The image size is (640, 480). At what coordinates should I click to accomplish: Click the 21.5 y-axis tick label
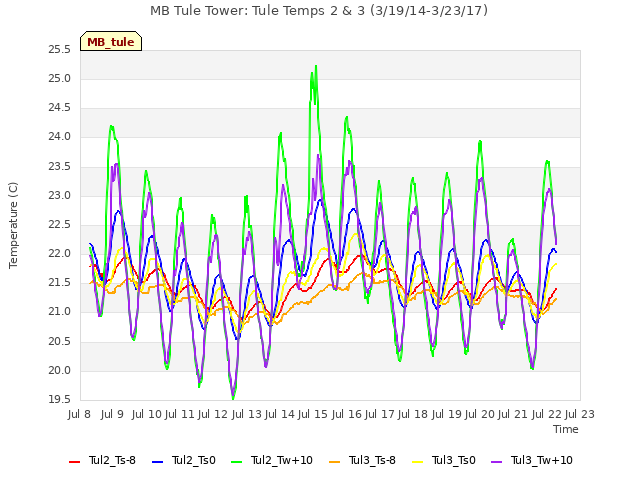coord(59,283)
